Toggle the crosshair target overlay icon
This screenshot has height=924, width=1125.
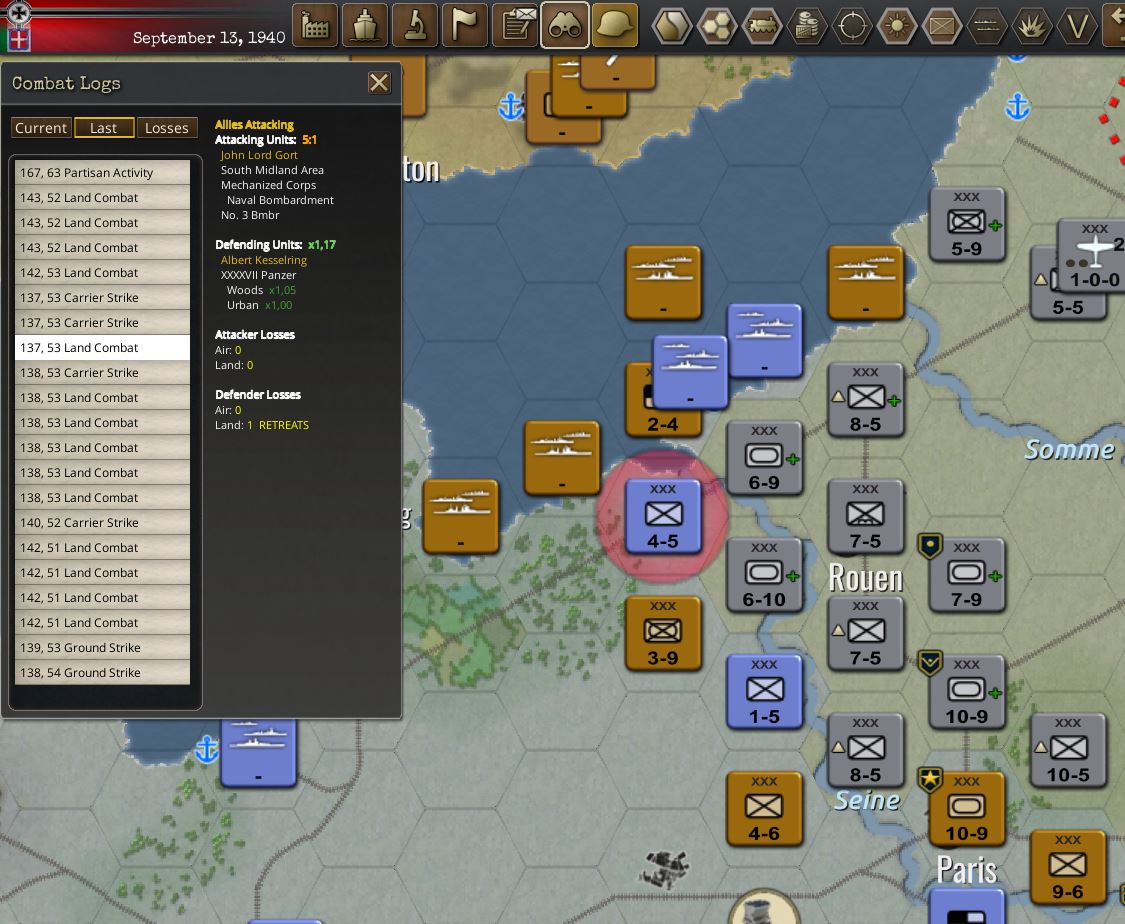click(852, 27)
